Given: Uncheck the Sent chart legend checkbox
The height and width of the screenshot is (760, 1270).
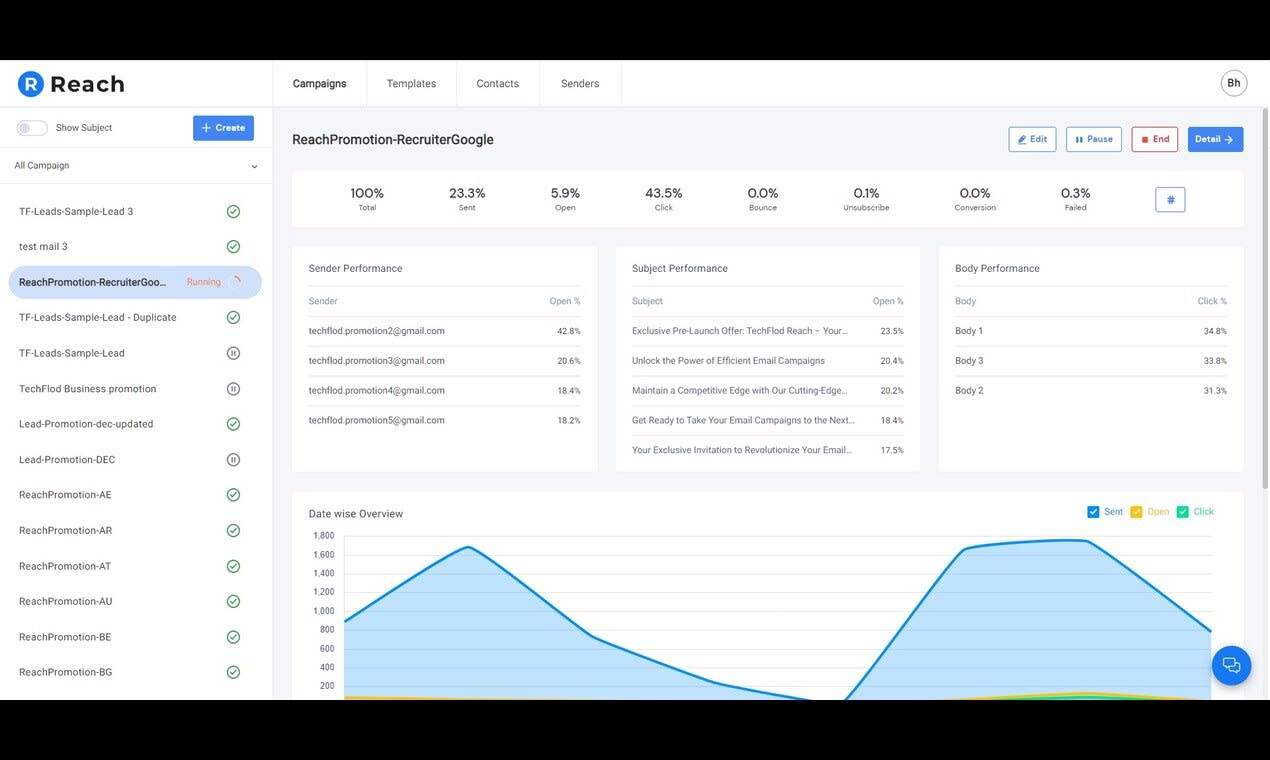Looking at the screenshot, I should (x=1093, y=512).
